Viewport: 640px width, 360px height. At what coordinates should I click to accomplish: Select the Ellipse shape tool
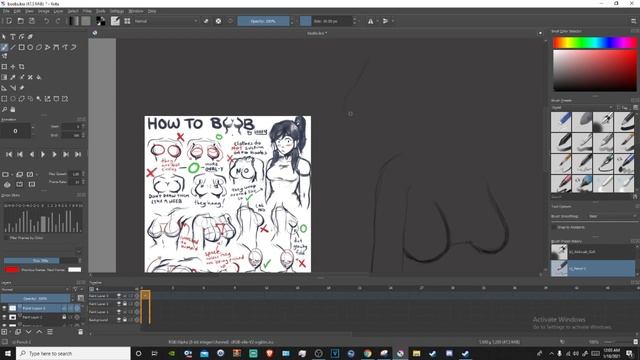coord(30,47)
